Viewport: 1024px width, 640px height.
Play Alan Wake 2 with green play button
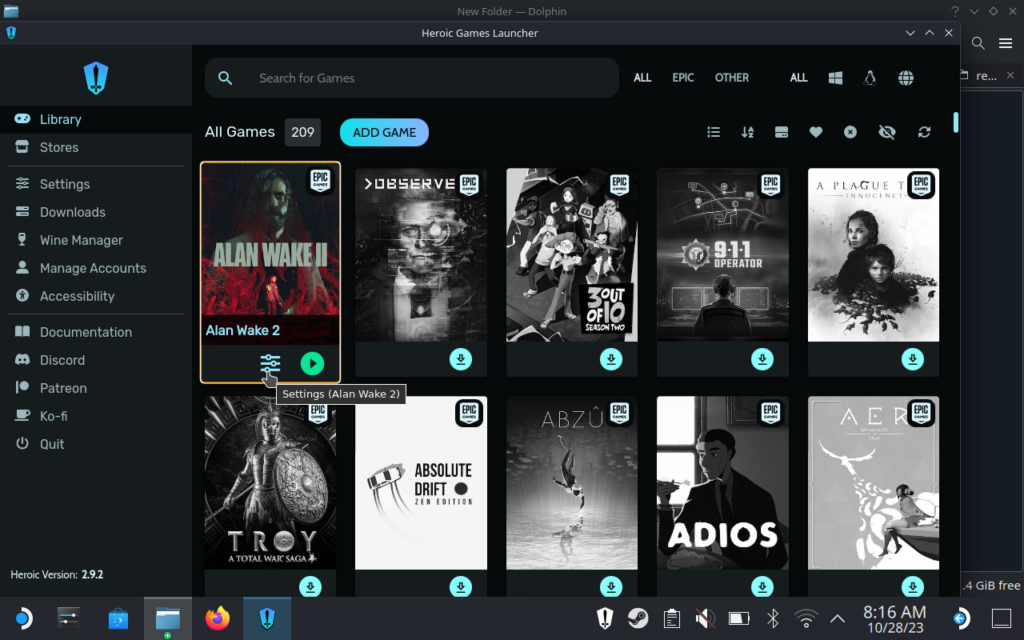click(312, 364)
